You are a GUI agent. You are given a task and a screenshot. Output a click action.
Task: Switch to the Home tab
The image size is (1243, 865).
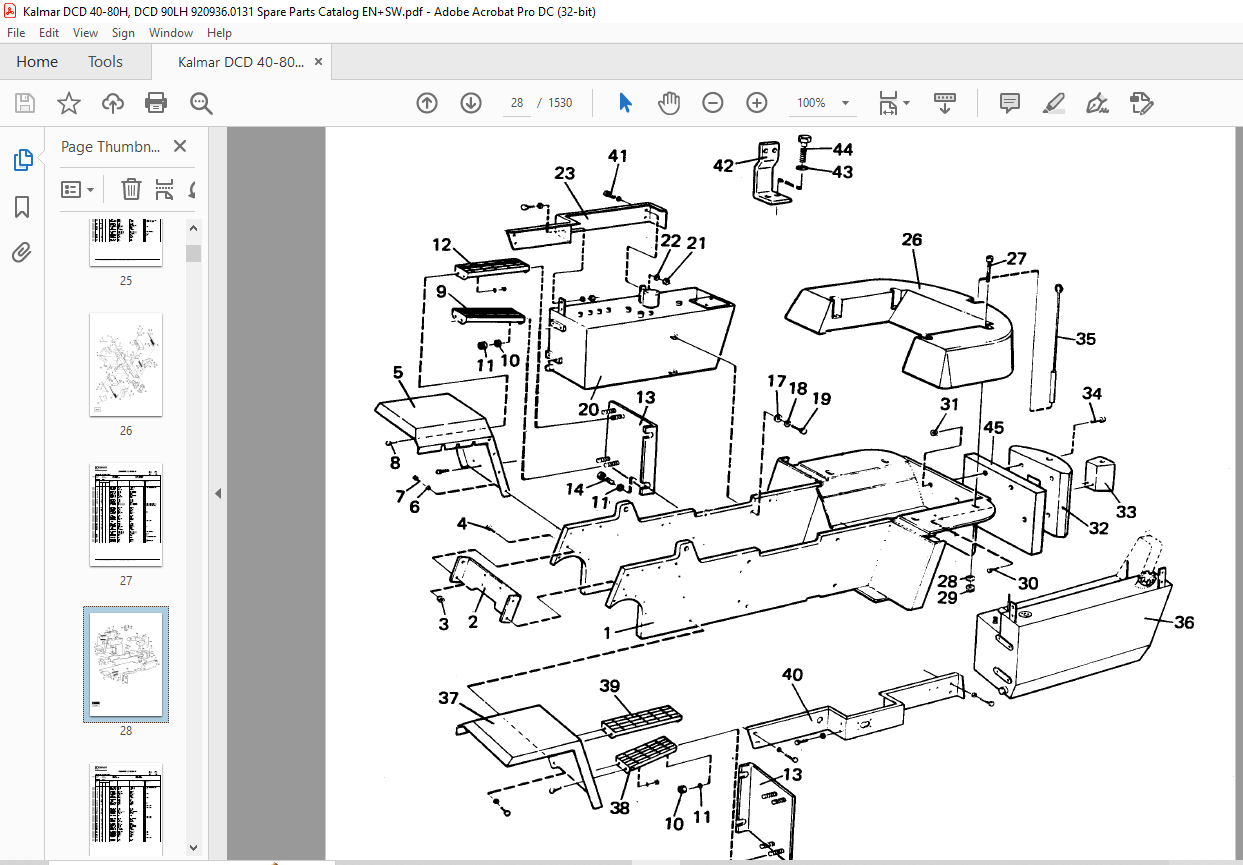click(x=37, y=62)
